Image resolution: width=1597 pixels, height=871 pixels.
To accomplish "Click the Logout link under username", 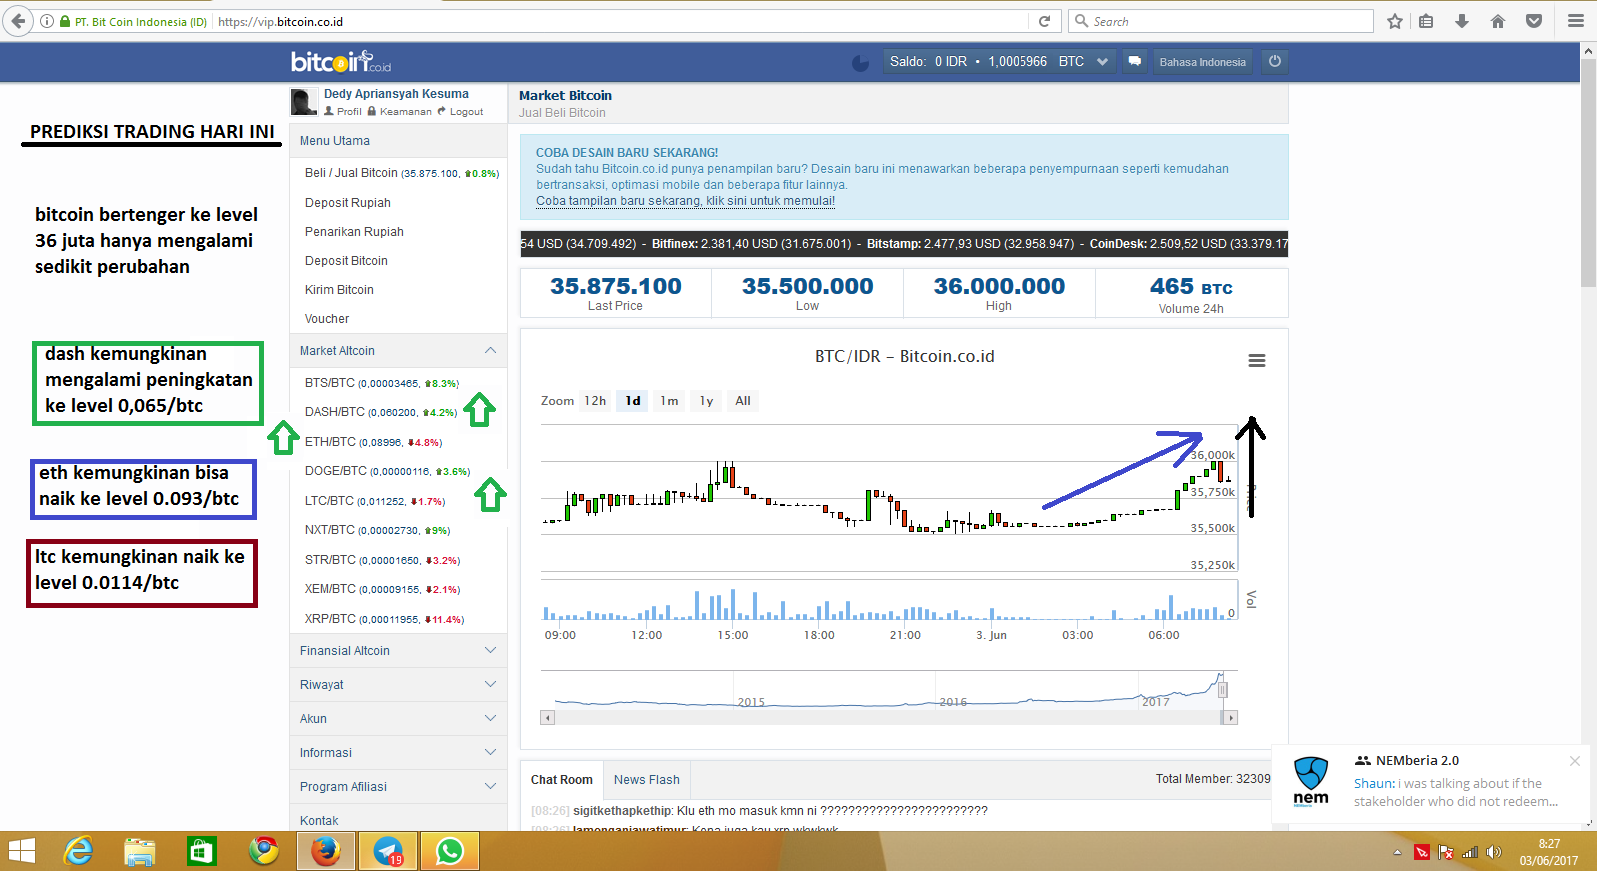I will pyautogui.click(x=460, y=111).
